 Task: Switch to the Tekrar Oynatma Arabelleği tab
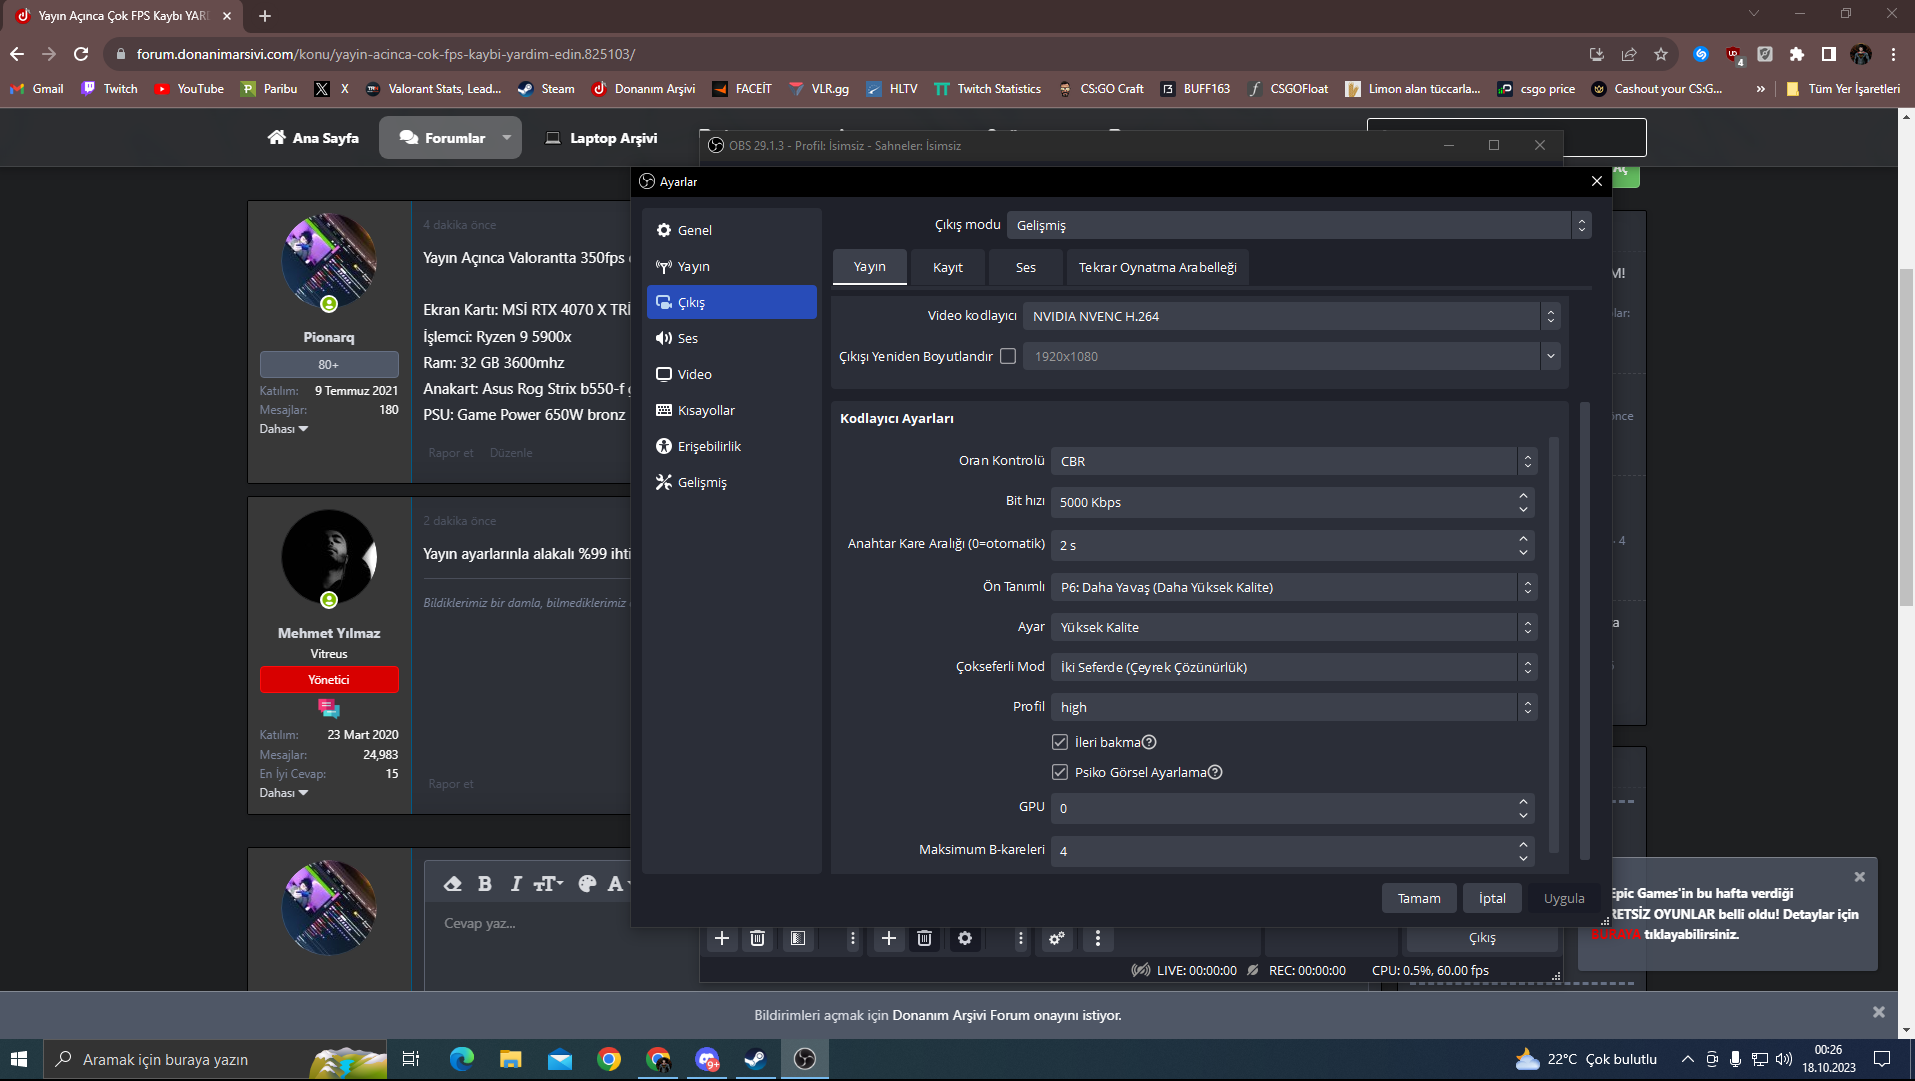tap(1157, 267)
